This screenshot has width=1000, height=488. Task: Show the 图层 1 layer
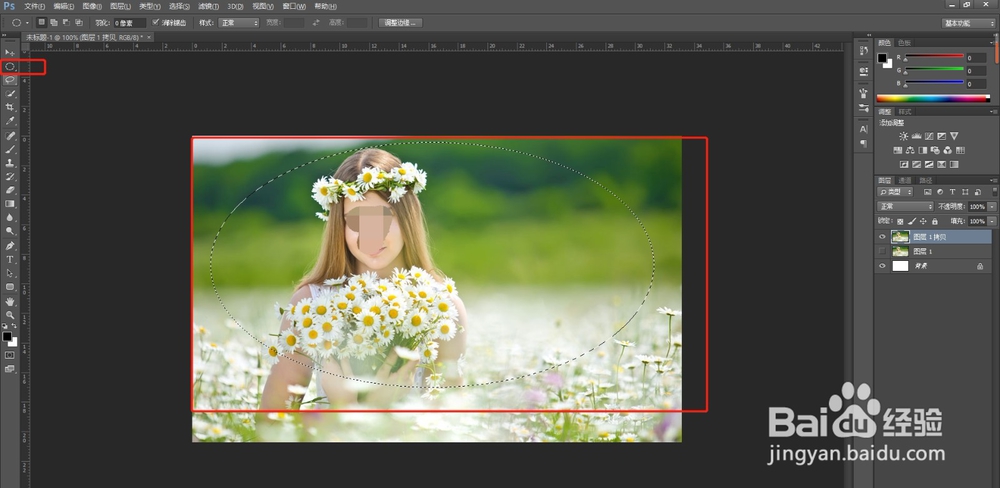[882, 252]
